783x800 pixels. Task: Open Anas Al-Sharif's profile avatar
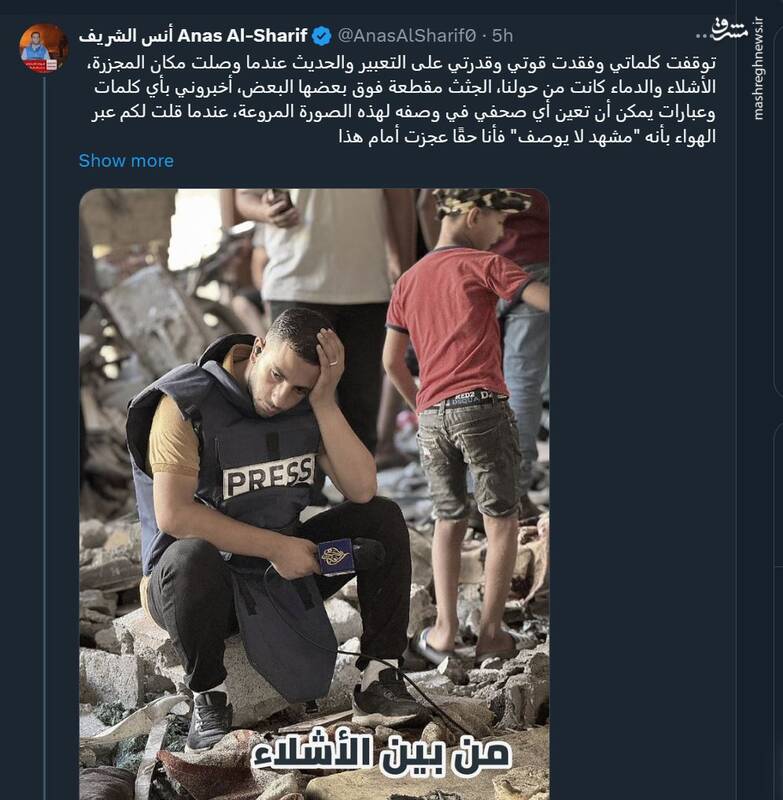43,49
